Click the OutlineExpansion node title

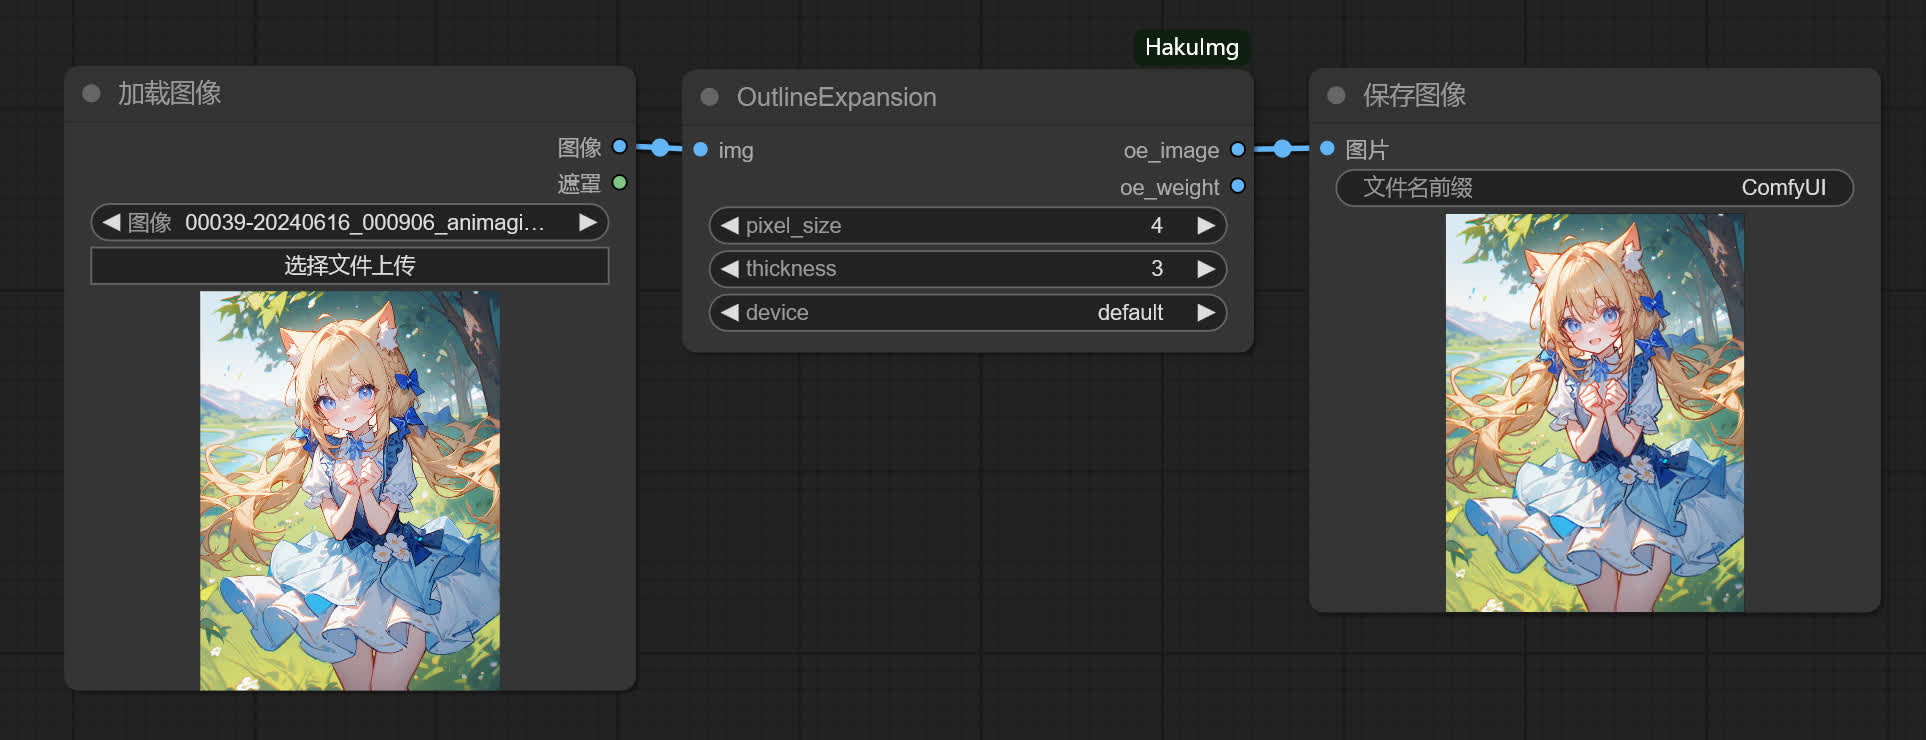click(x=837, y=97)
